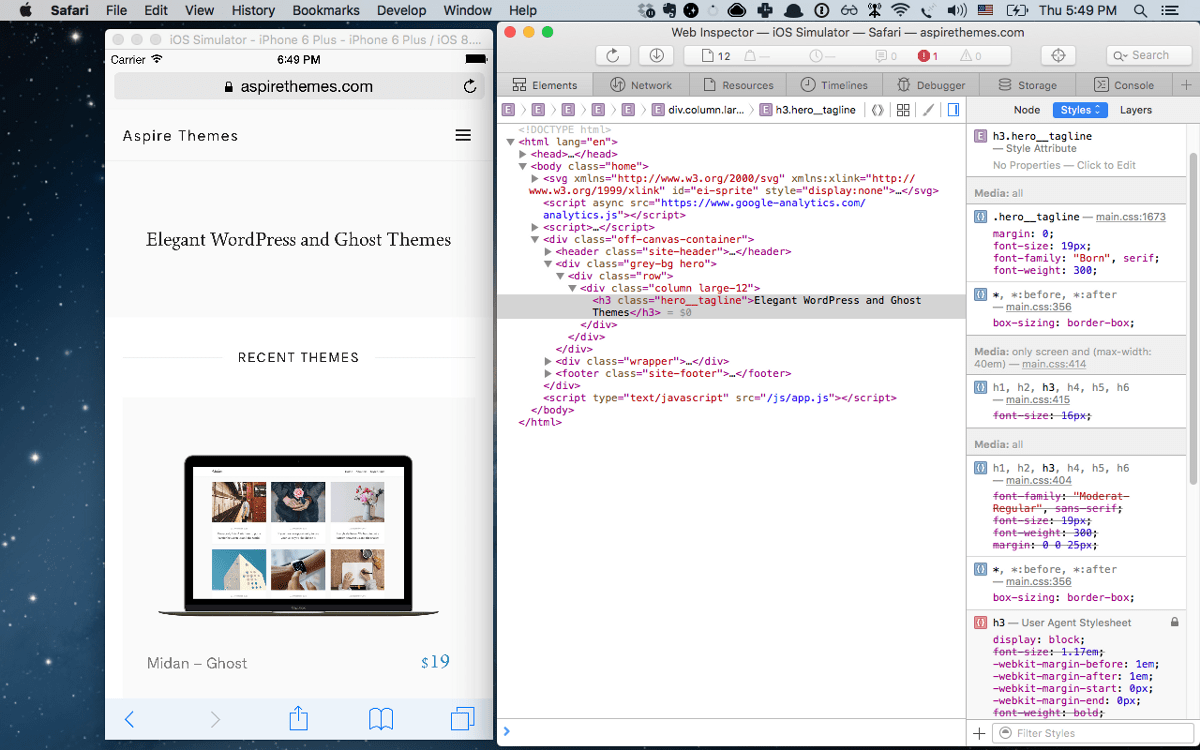The height and width of the screenshot is (750, 1200).
Task: Open Bookmarks in the iOS Simulator Safari
Action: click(381, 718)
